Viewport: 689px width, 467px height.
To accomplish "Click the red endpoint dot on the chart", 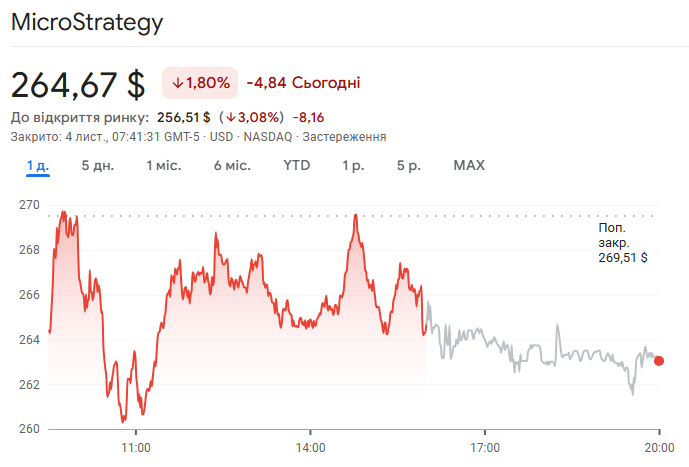I will pyautogui.click(x=658, y=361).
